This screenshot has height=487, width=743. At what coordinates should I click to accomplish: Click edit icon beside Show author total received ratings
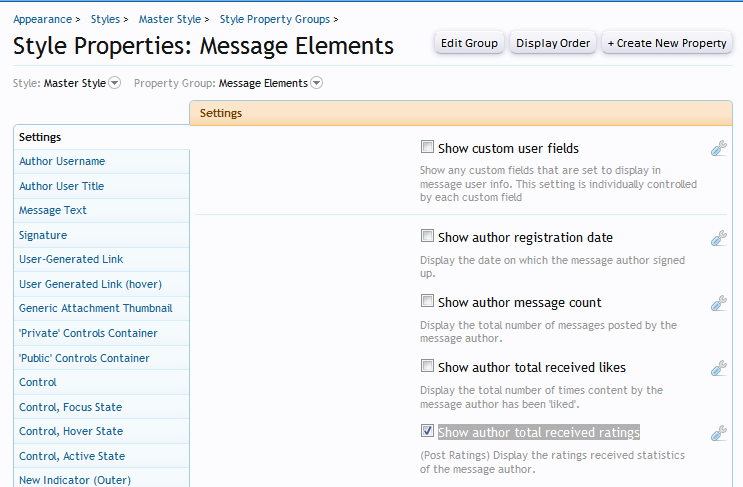click(x=718, y=433)
